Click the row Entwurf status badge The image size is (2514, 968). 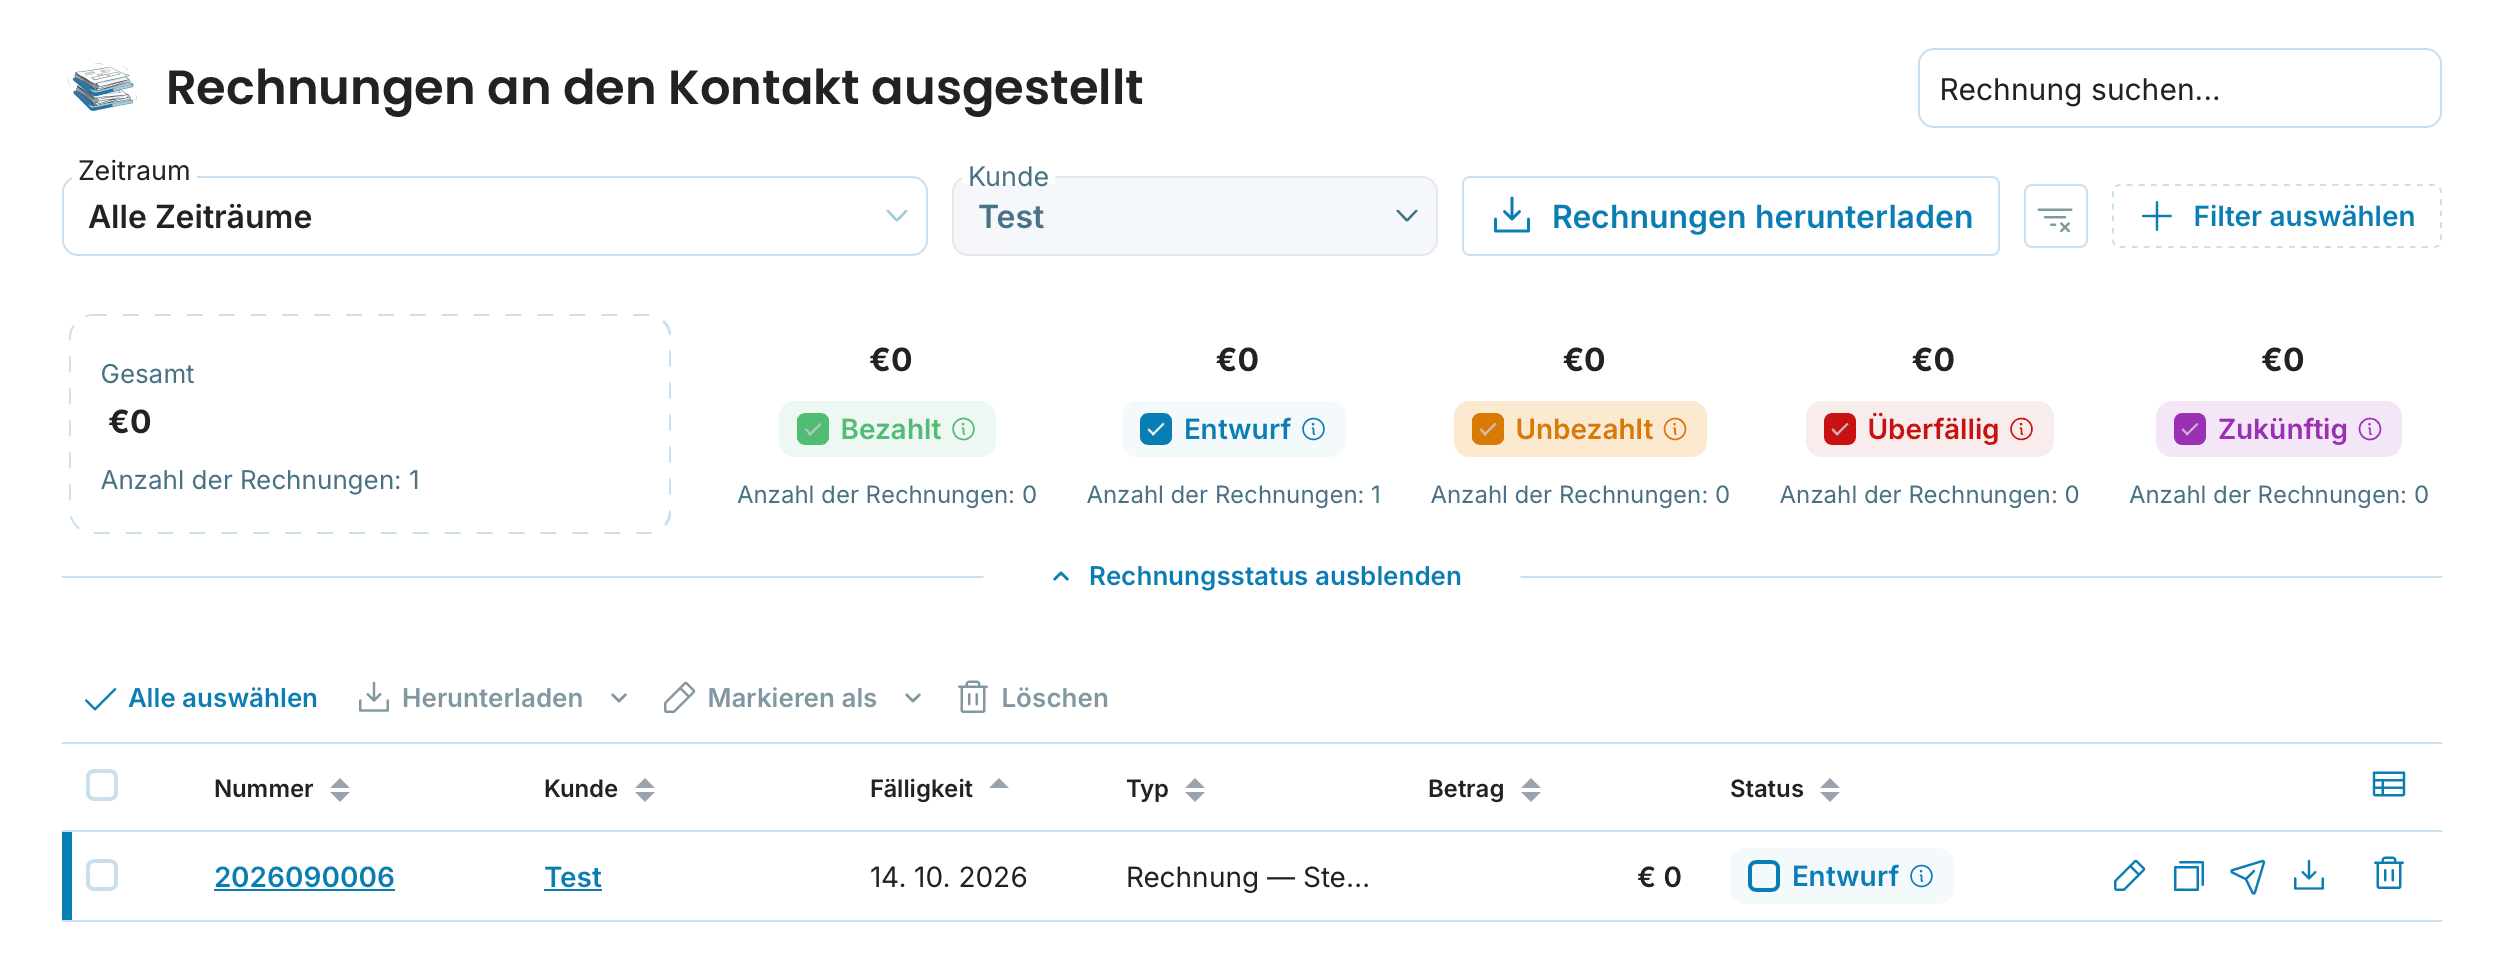click(1841, 876)
